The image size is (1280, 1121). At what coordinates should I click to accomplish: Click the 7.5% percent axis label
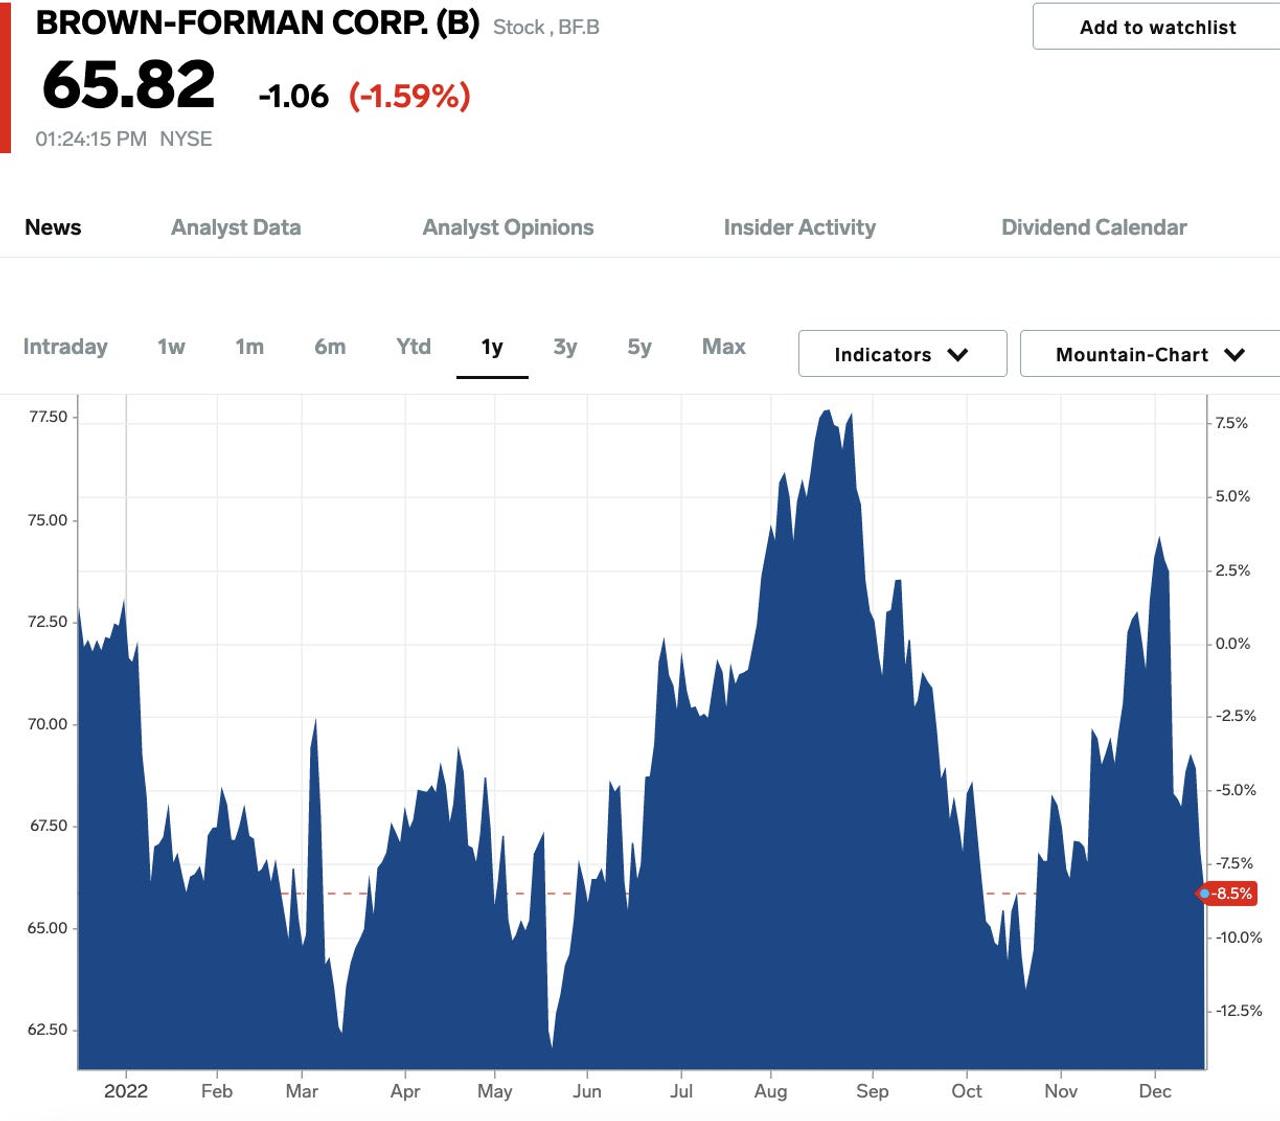click(x=1232, y=423)
